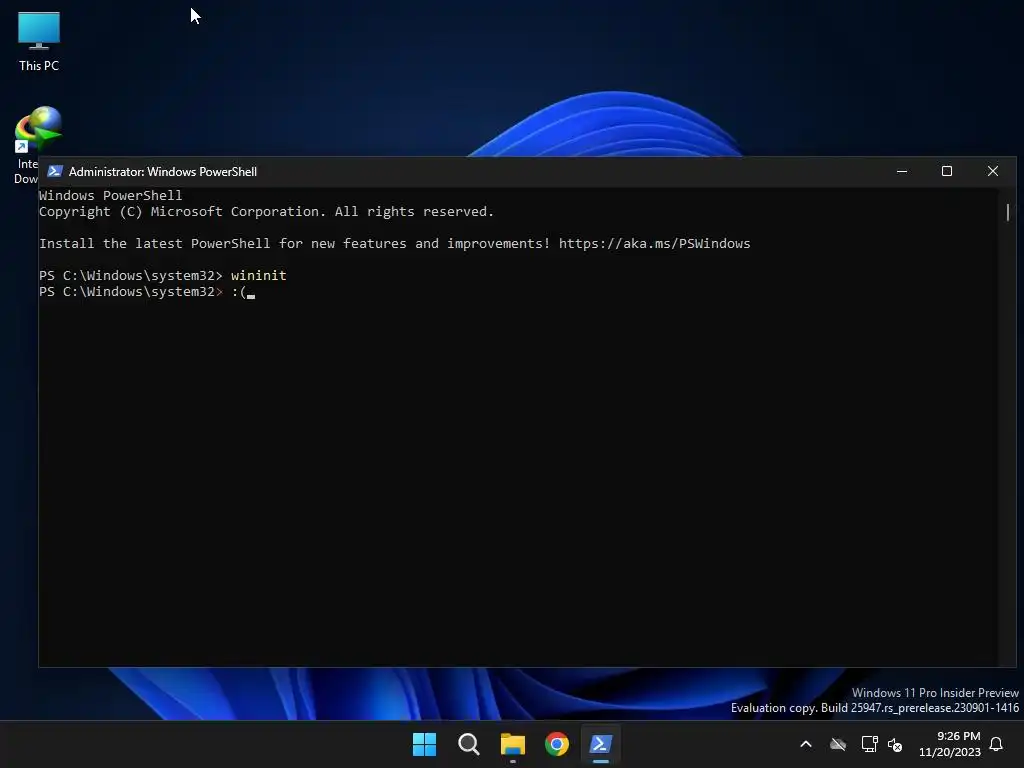
Task: Click the 'wininit' command text
Action: [259, 276]
